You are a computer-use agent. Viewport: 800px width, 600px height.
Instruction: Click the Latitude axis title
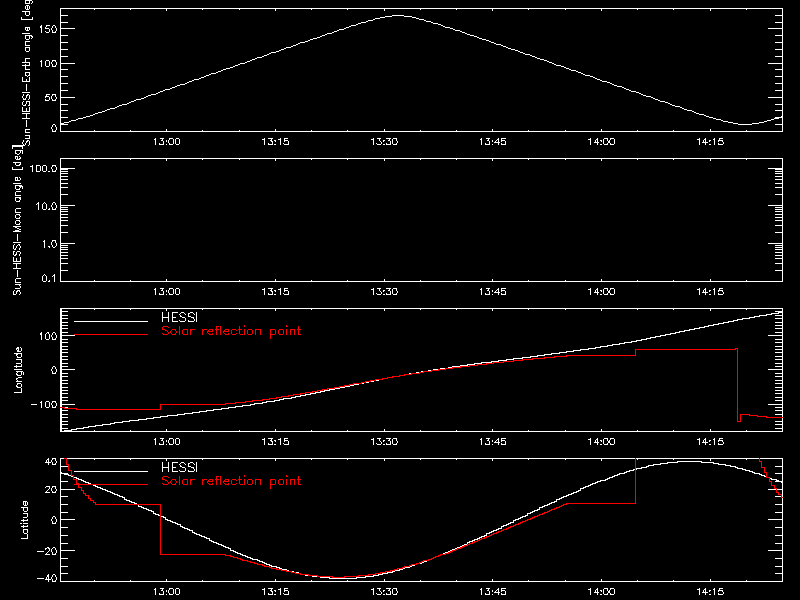24,520
